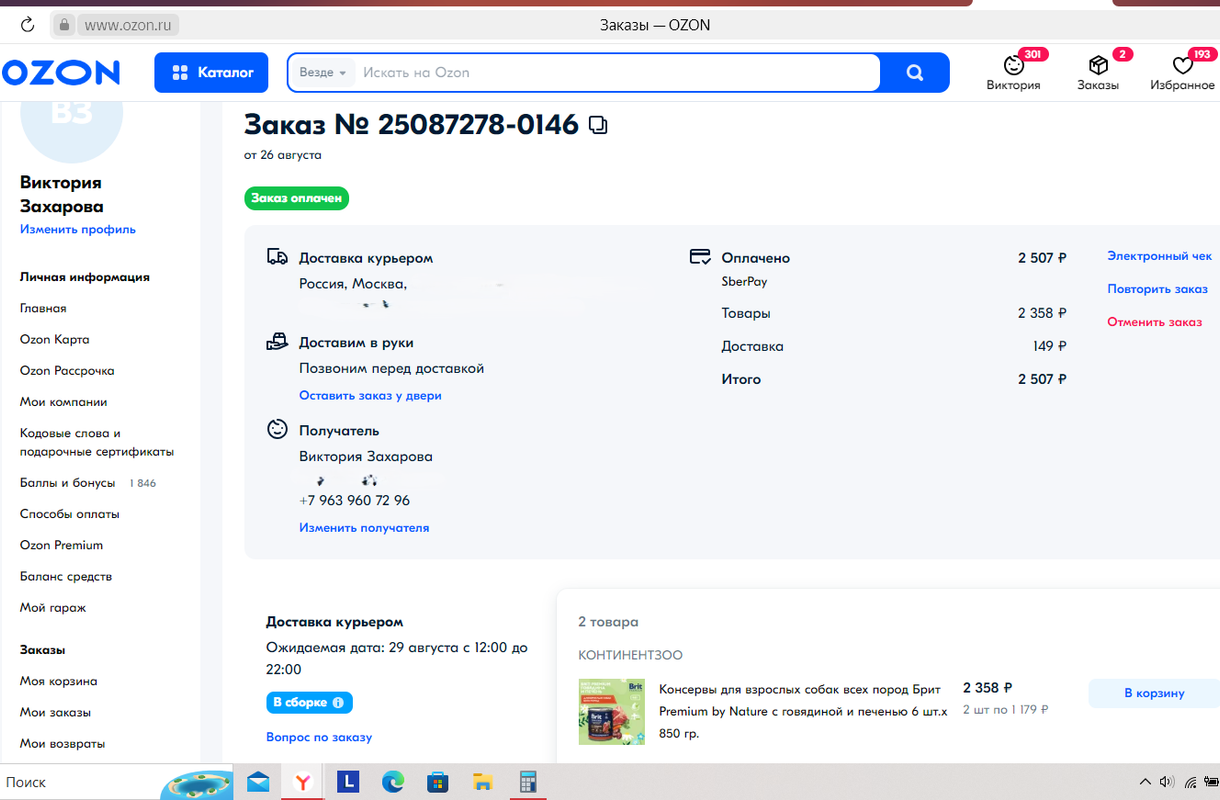Open Баланс средств in the sidebar

[x=66, y=576]
